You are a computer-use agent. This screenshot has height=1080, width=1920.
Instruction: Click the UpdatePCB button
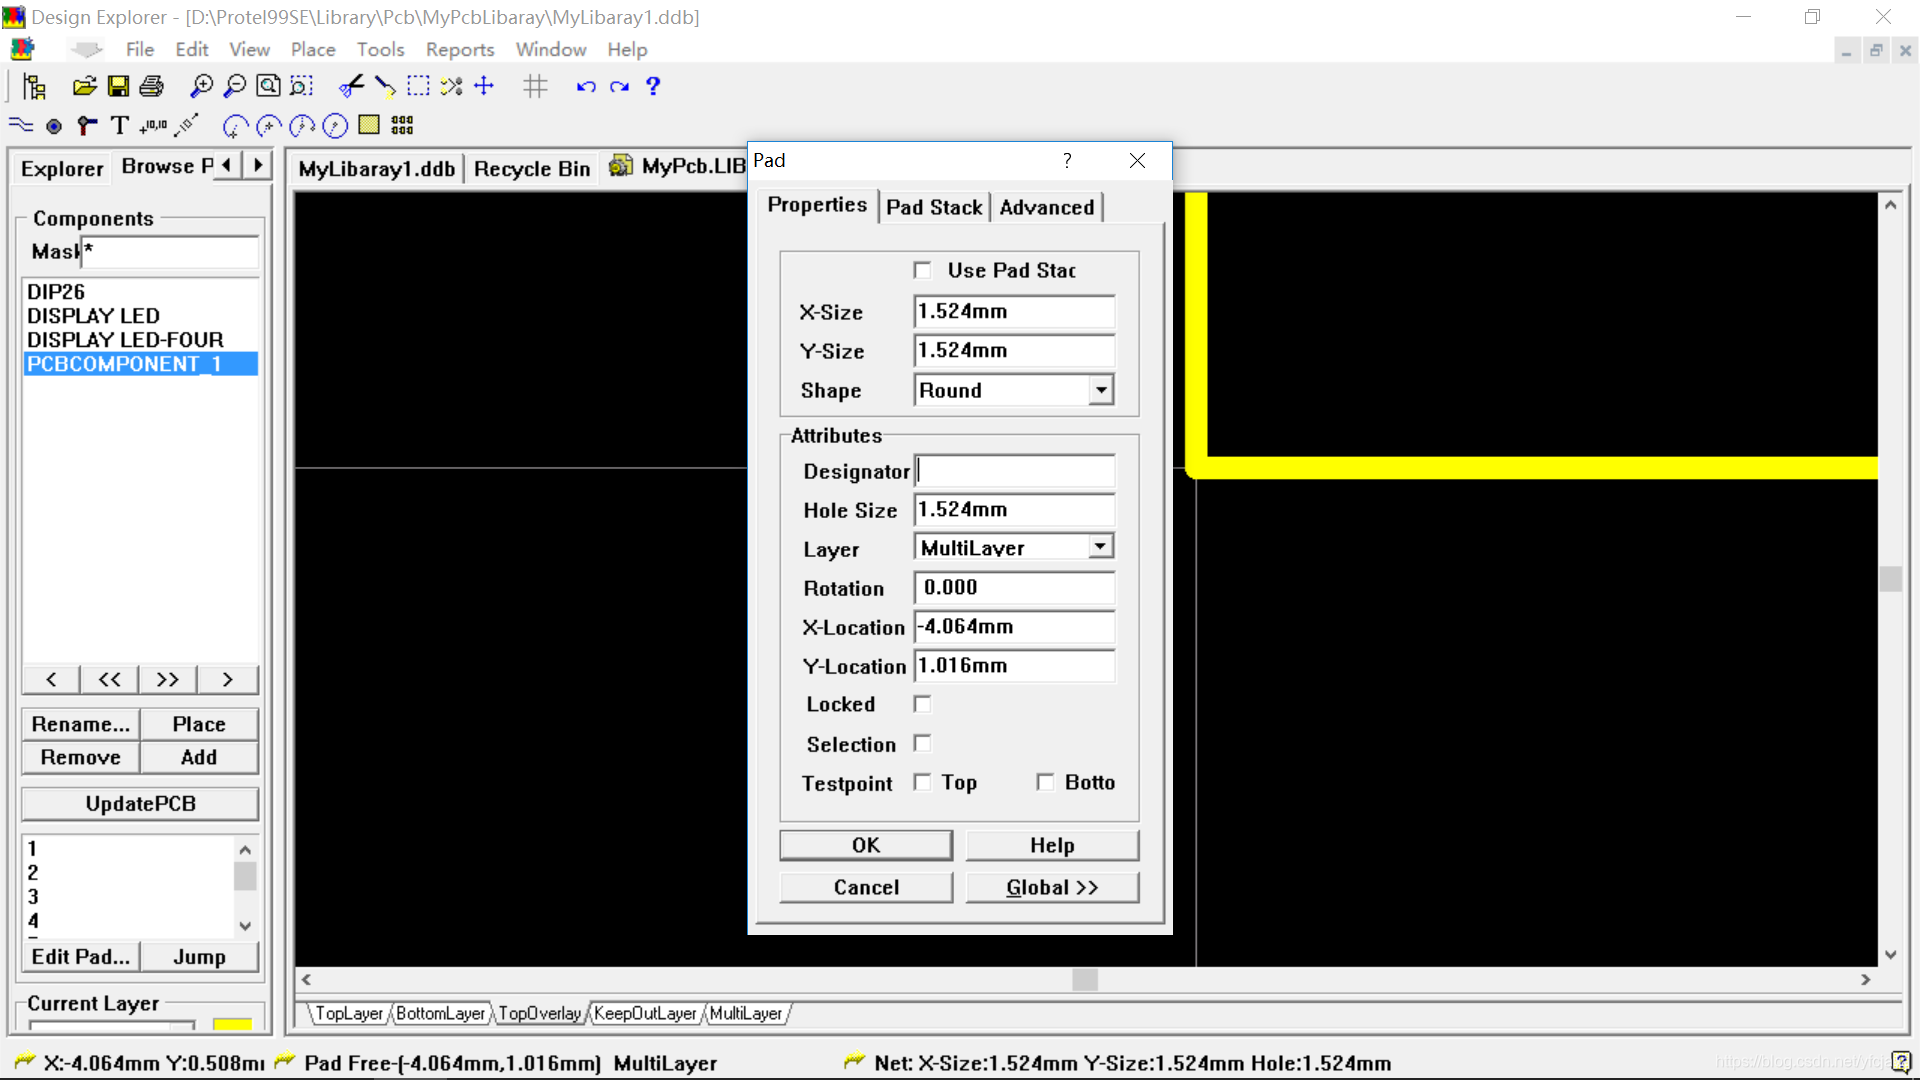pos(140,804)
